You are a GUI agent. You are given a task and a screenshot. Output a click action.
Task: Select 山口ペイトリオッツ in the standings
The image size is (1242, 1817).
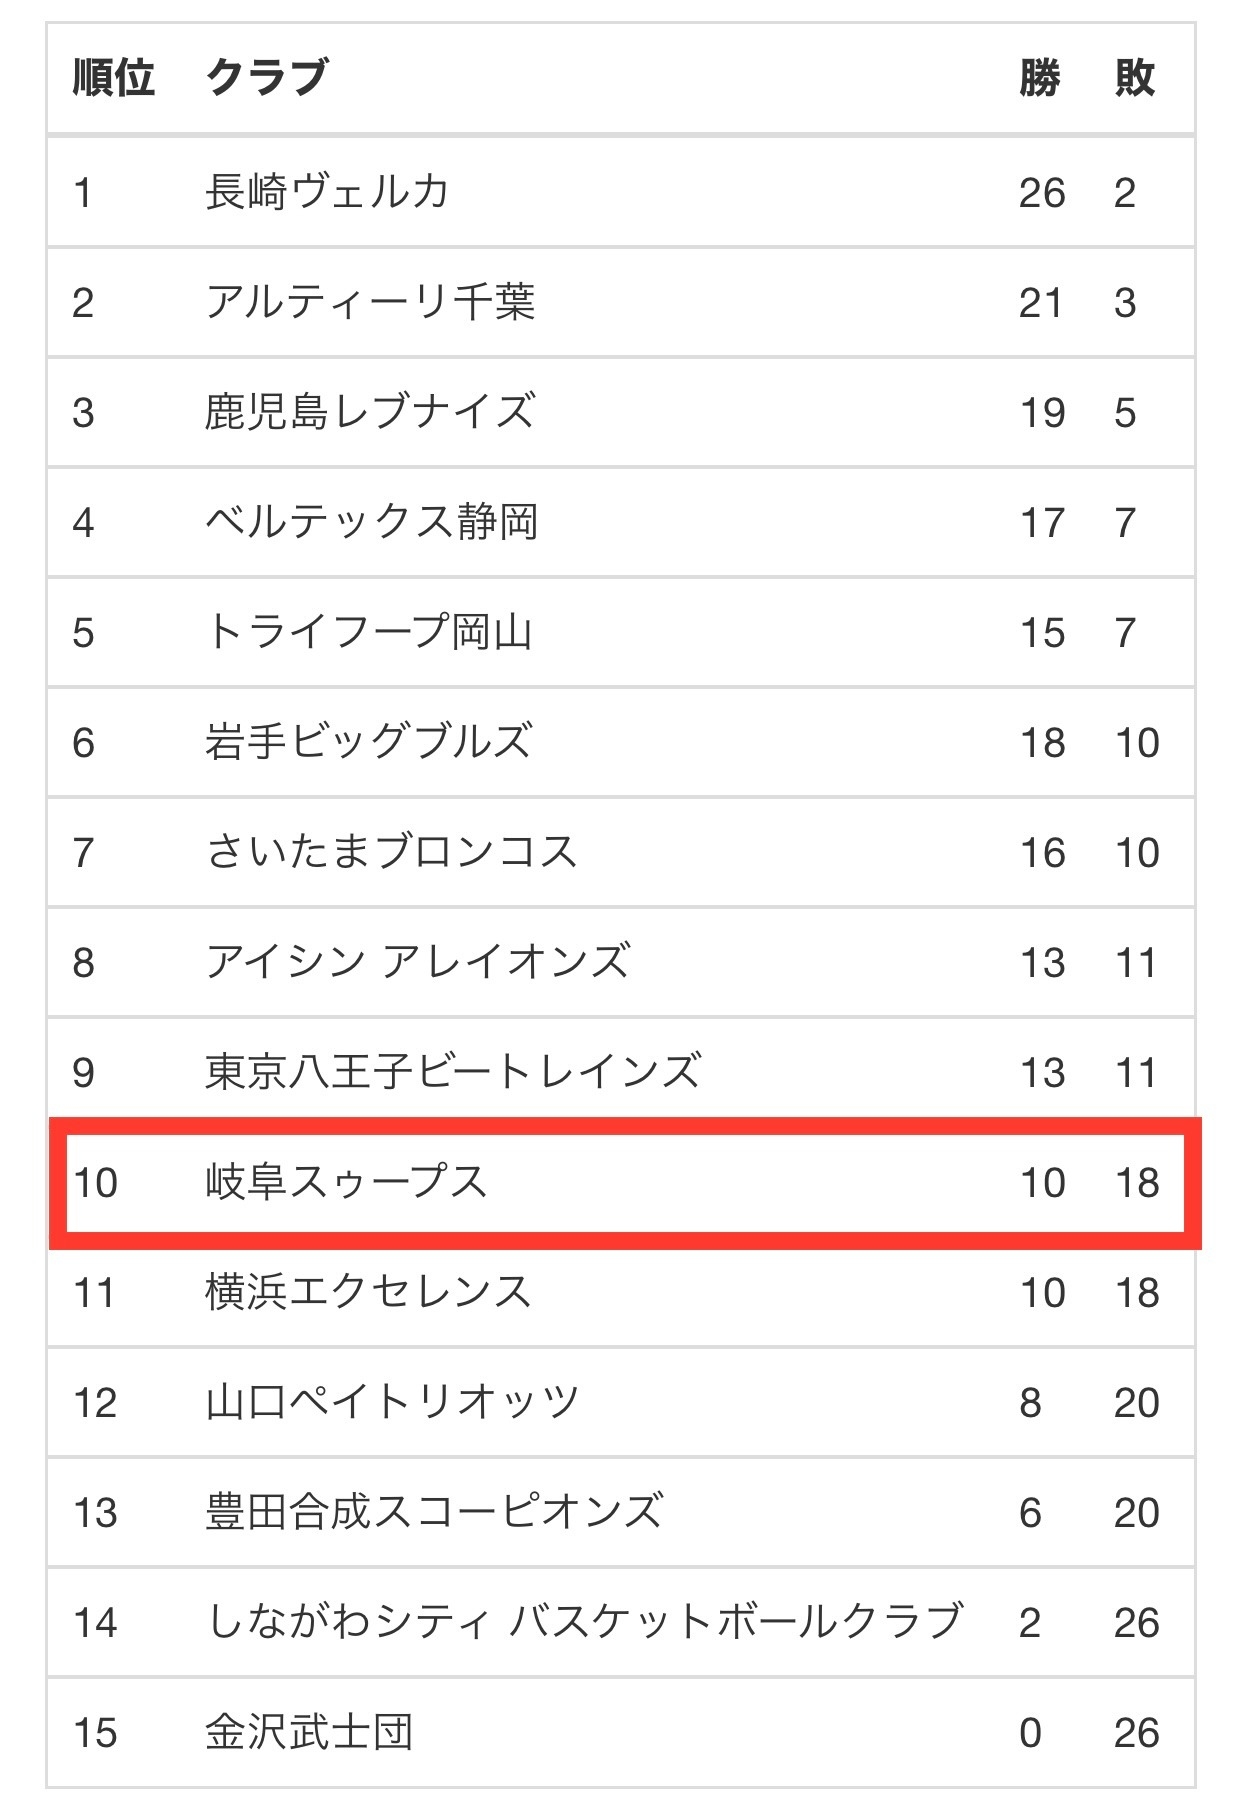point(392,1402)
